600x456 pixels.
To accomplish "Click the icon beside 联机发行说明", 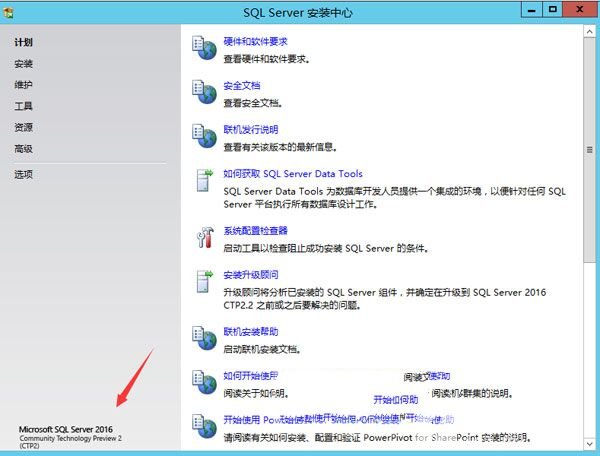I will point(203,136).
